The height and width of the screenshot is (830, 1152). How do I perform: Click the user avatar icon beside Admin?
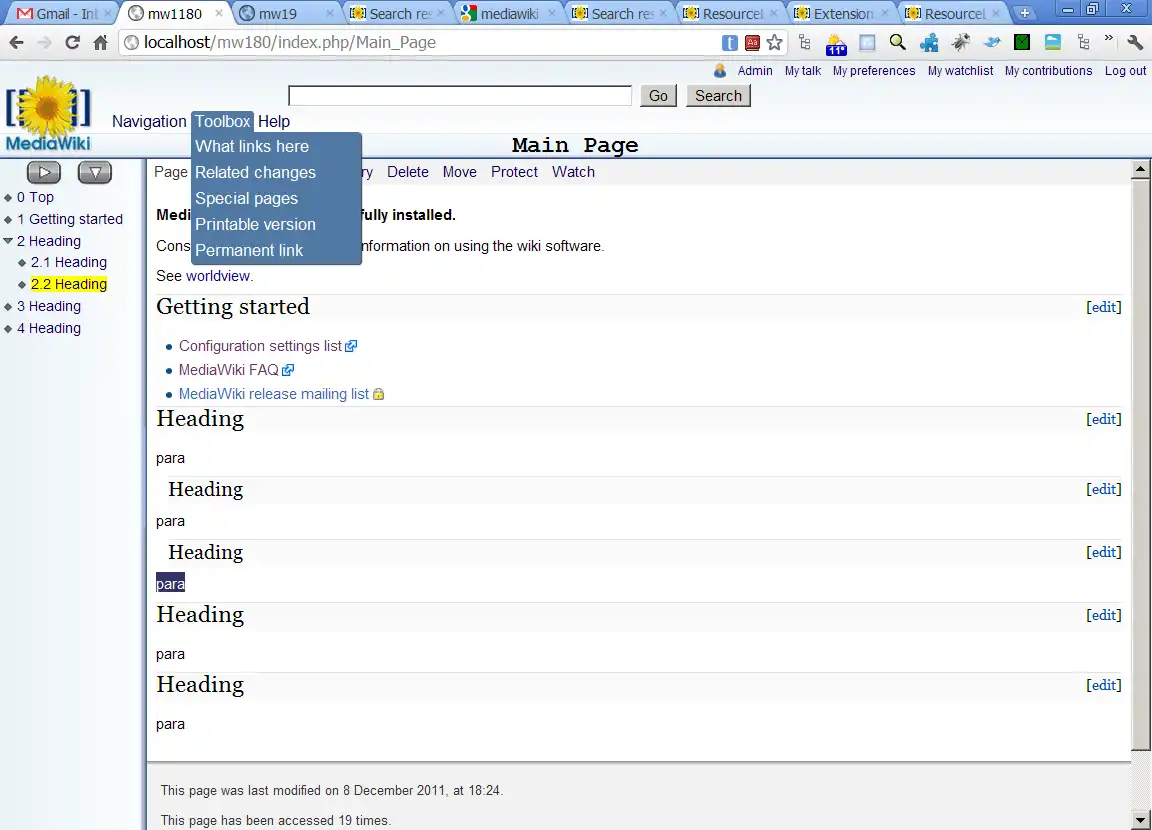[x=720, y=71]
